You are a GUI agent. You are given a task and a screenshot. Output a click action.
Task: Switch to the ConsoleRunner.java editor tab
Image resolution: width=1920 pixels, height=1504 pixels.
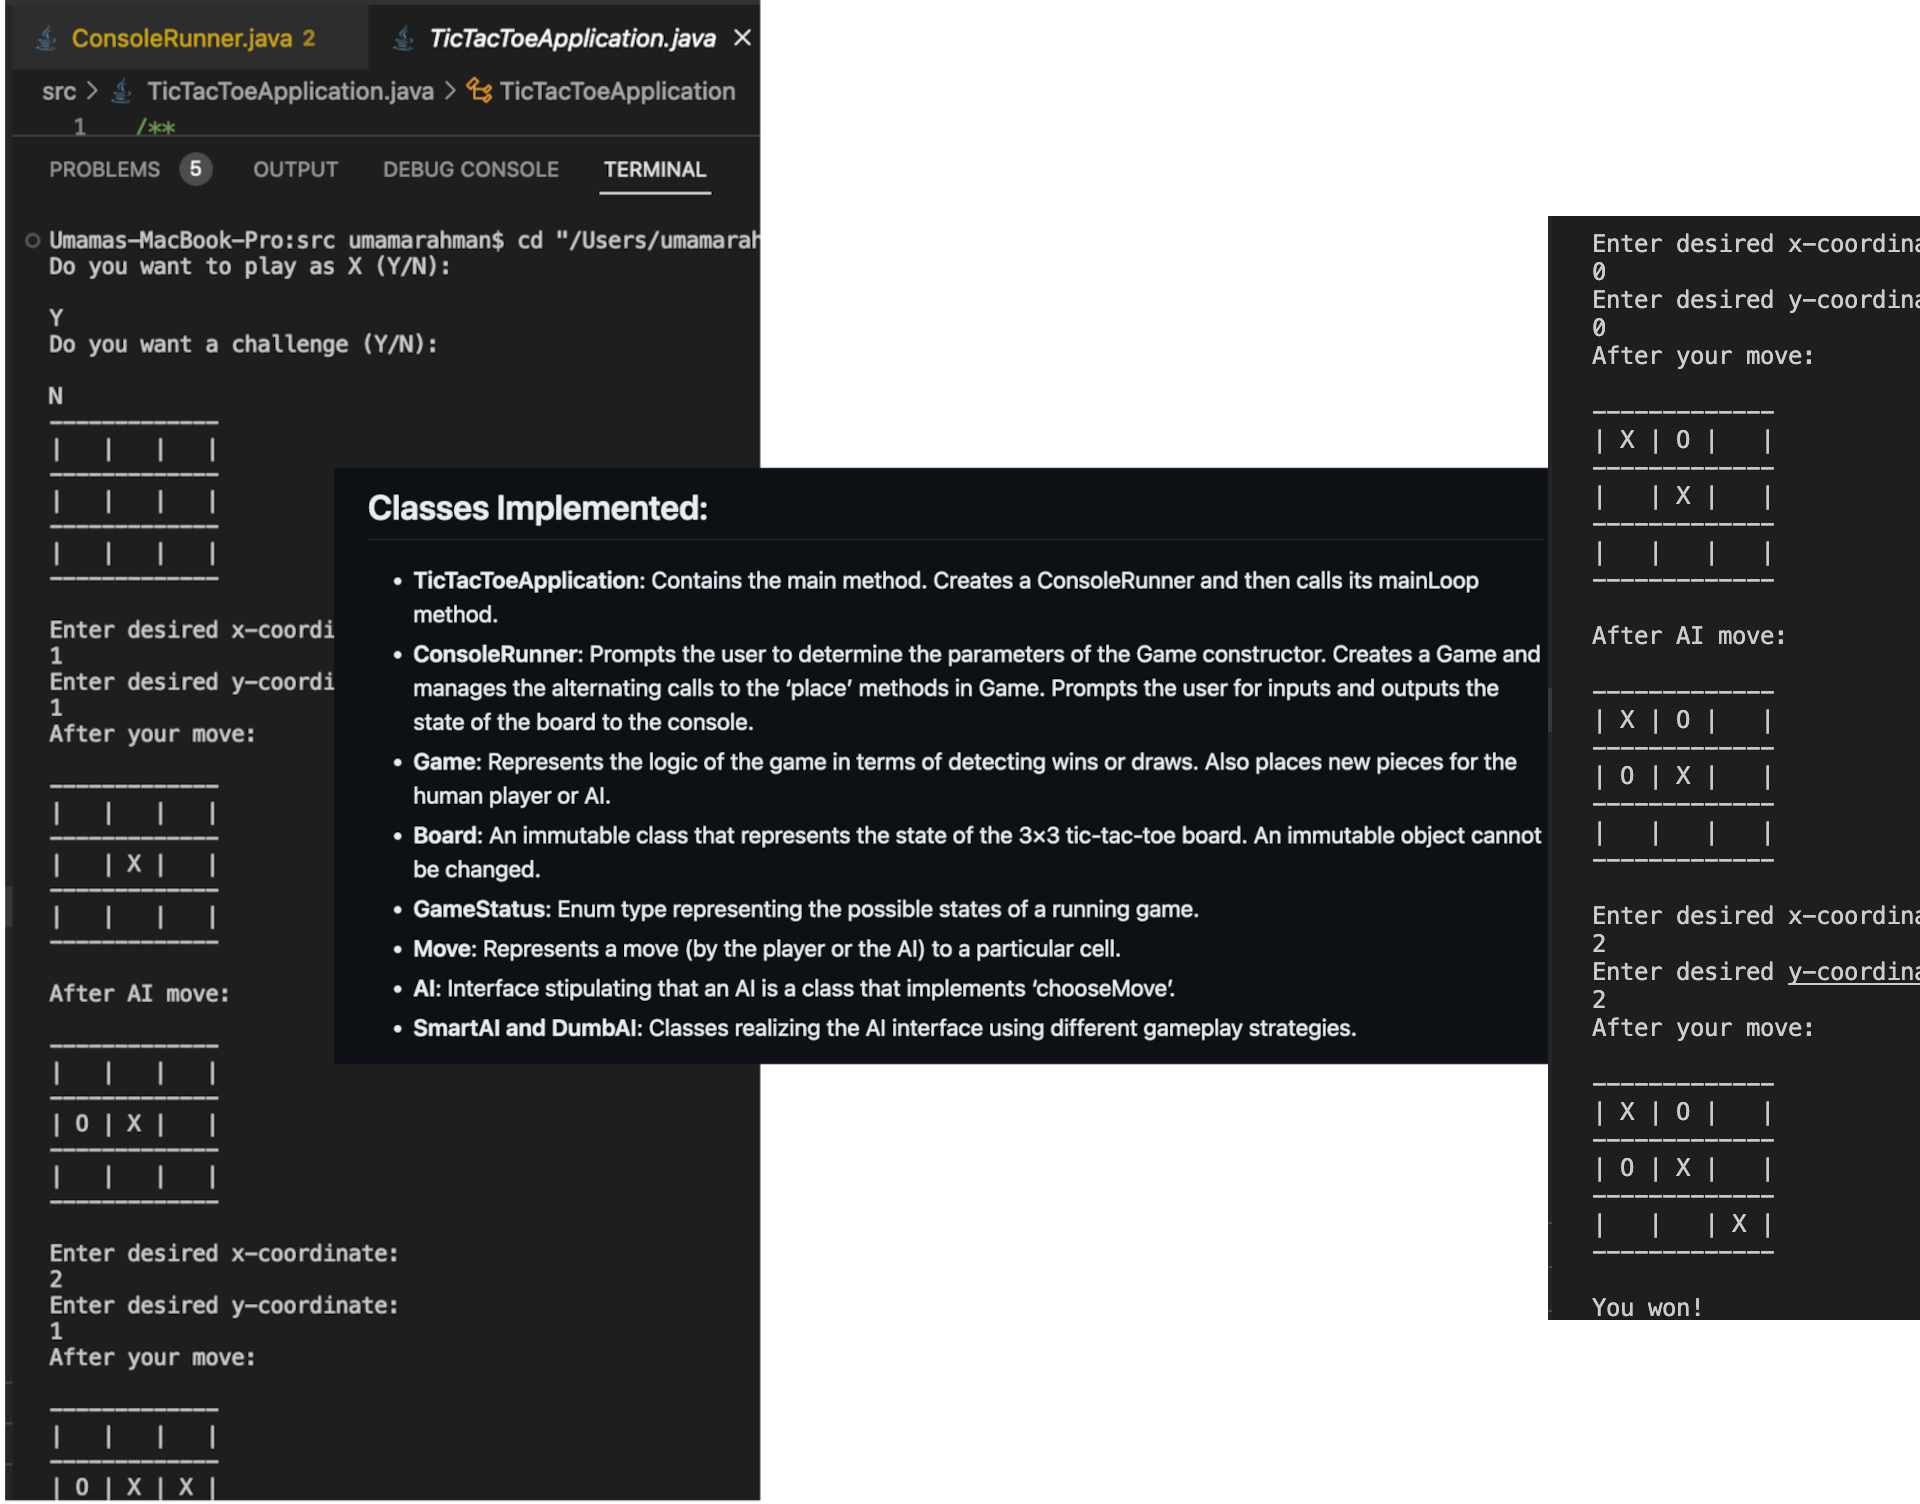pyautogui.click(x=190, y=38)
